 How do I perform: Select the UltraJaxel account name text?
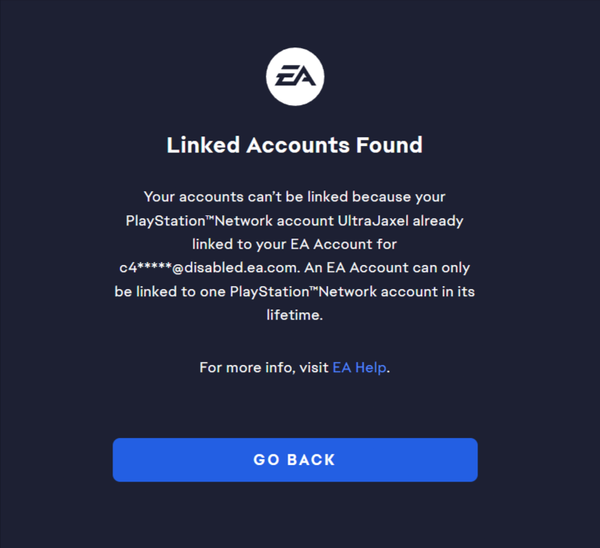click(373, 221)
